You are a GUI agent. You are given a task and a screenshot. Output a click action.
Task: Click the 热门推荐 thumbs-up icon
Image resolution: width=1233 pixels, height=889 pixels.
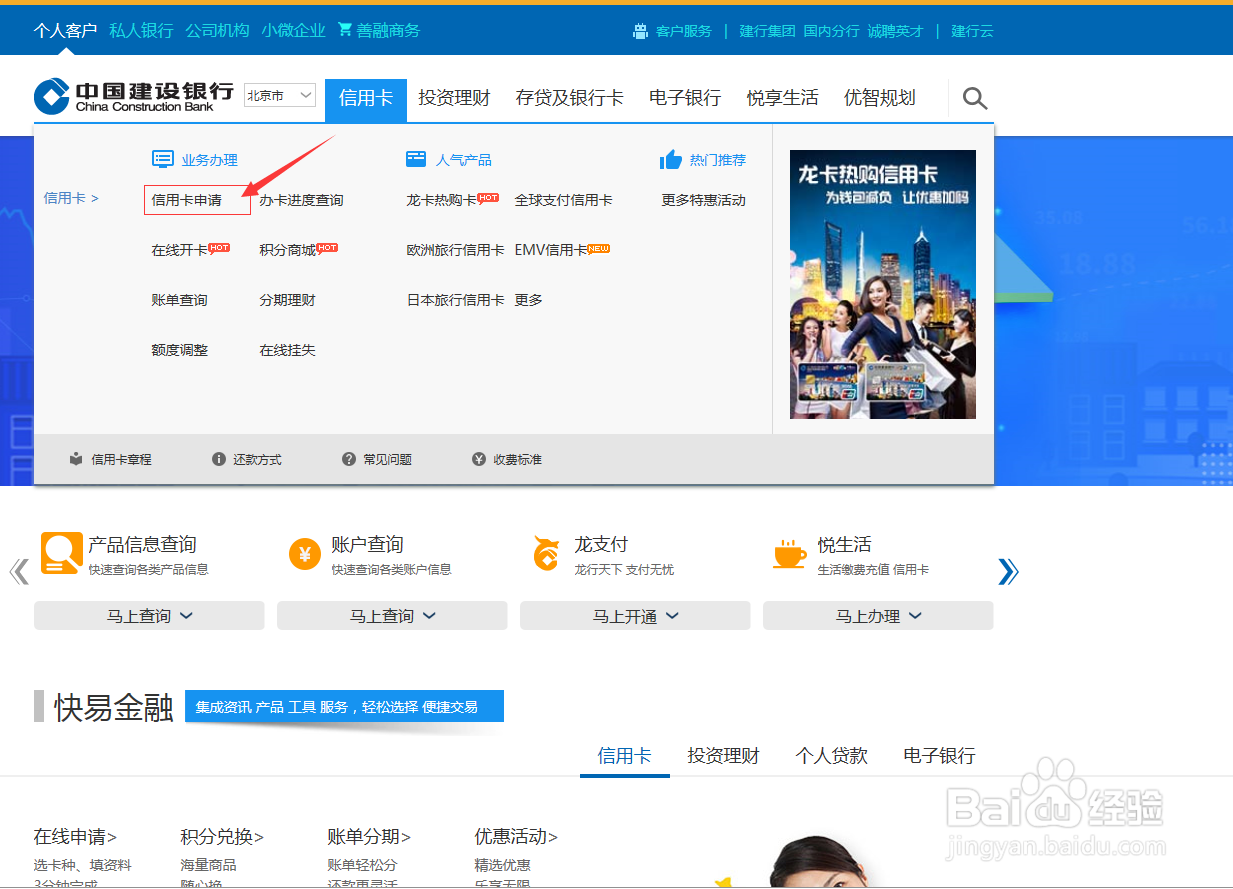(x=670, y=159)
